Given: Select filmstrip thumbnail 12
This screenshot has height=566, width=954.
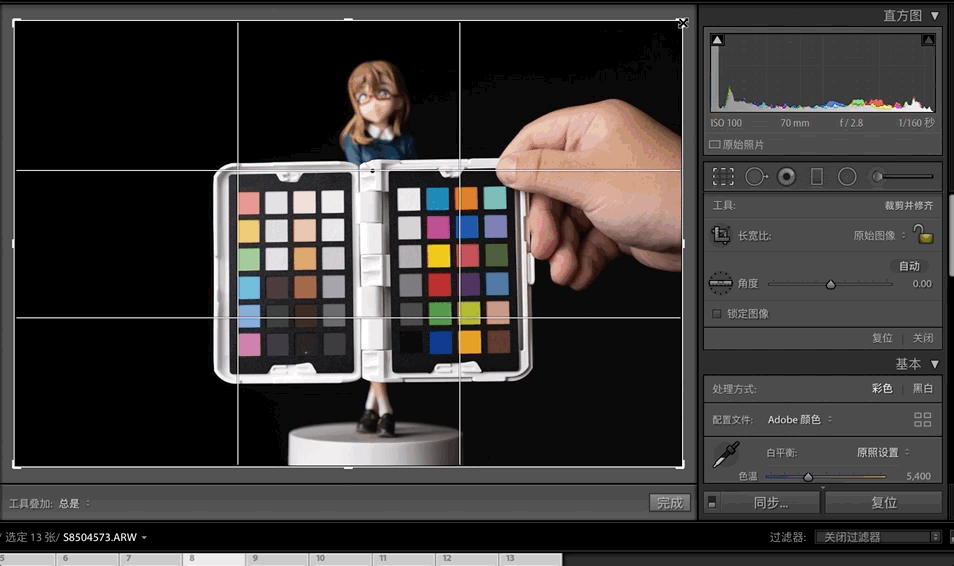Looking at the screenshot, I should point(468,559).
